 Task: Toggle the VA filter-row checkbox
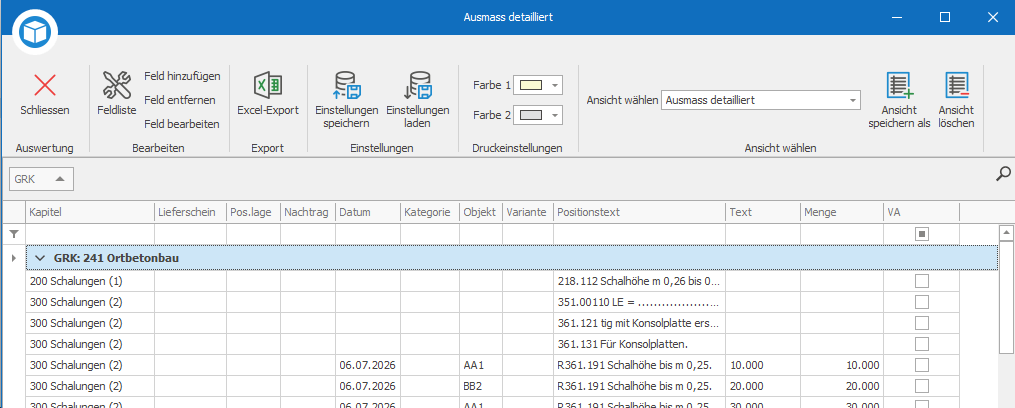(x=922, y=234)
